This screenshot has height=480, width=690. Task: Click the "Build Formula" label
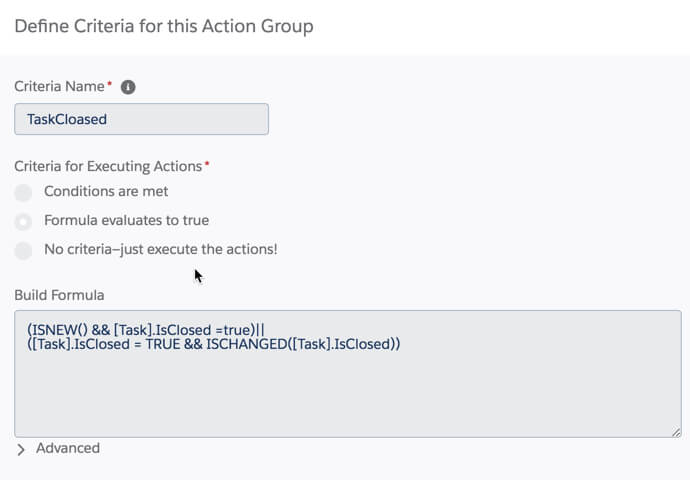click(59, 295)
